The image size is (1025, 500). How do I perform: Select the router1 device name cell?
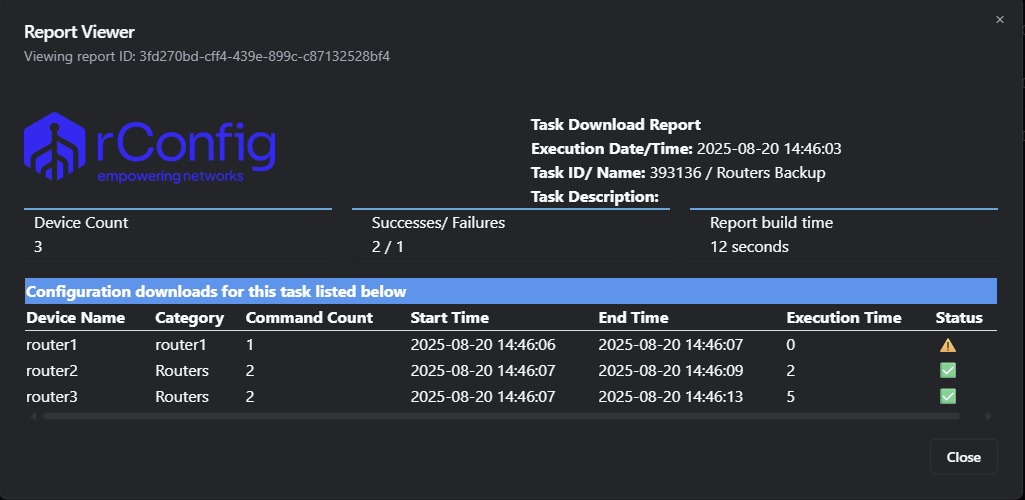tap(51, 345)
